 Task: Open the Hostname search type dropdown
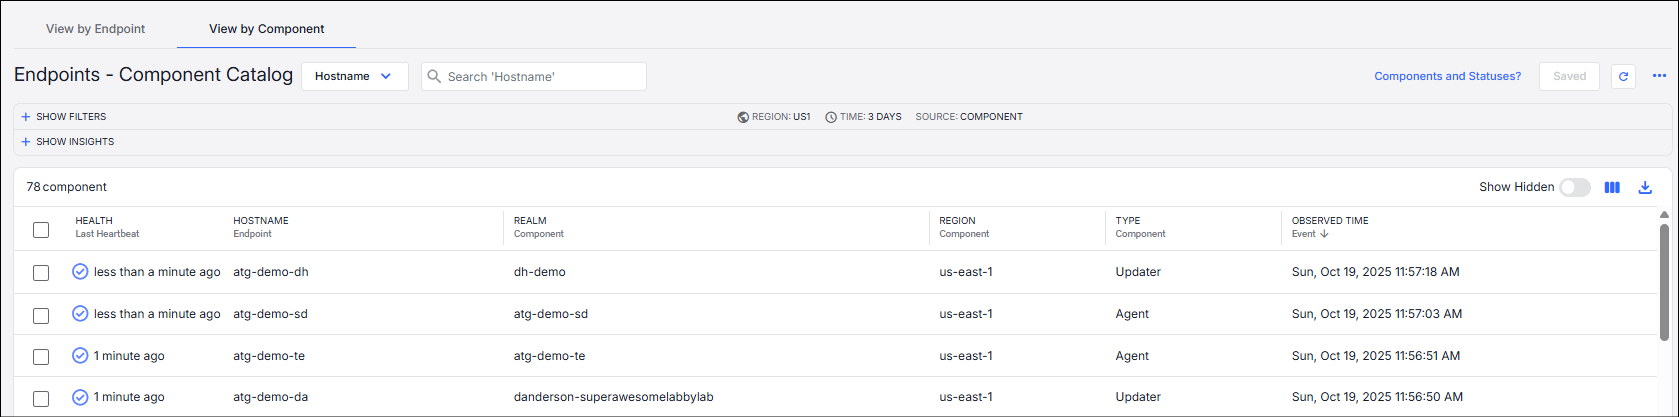click(x=354, y=76)
